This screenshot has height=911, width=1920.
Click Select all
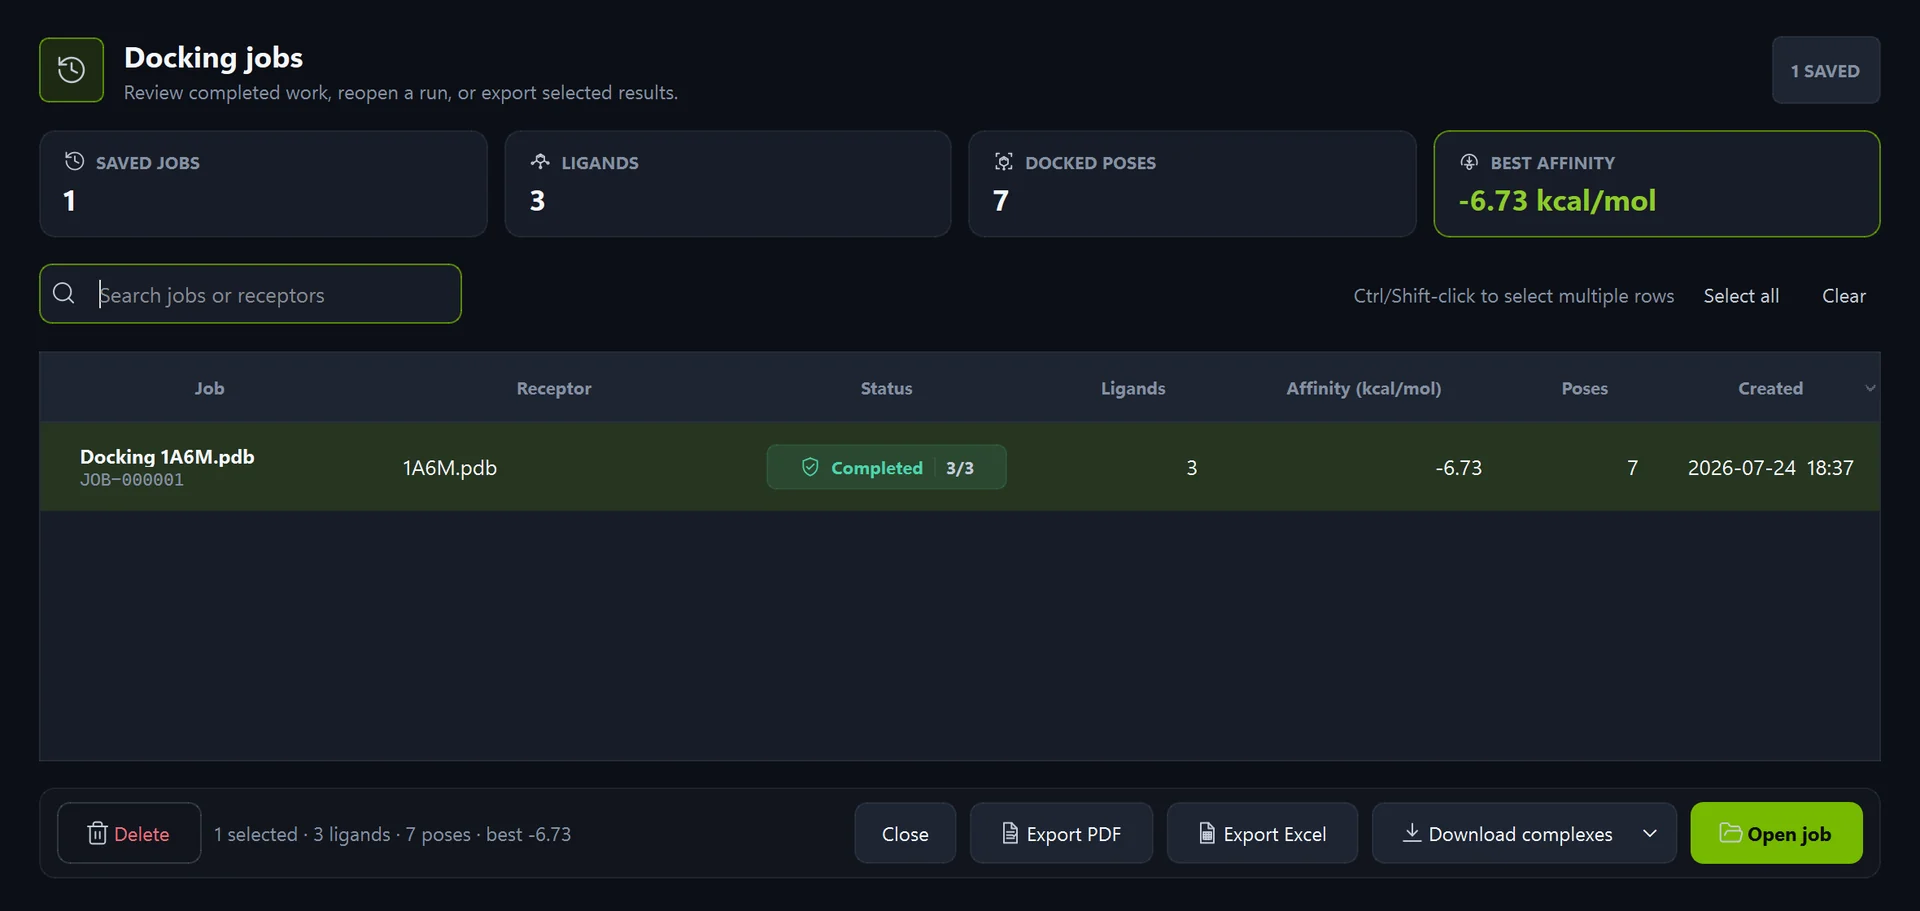1741,296
